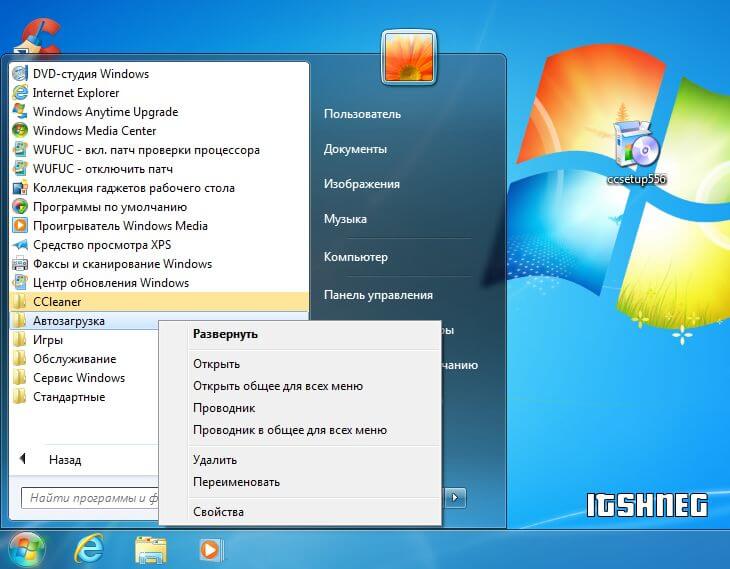This screenshot has height=569, width=730.
Task: Click the ccsetup556 desktop installer icon
Action: pyautogui.click(x=636, y=144)
